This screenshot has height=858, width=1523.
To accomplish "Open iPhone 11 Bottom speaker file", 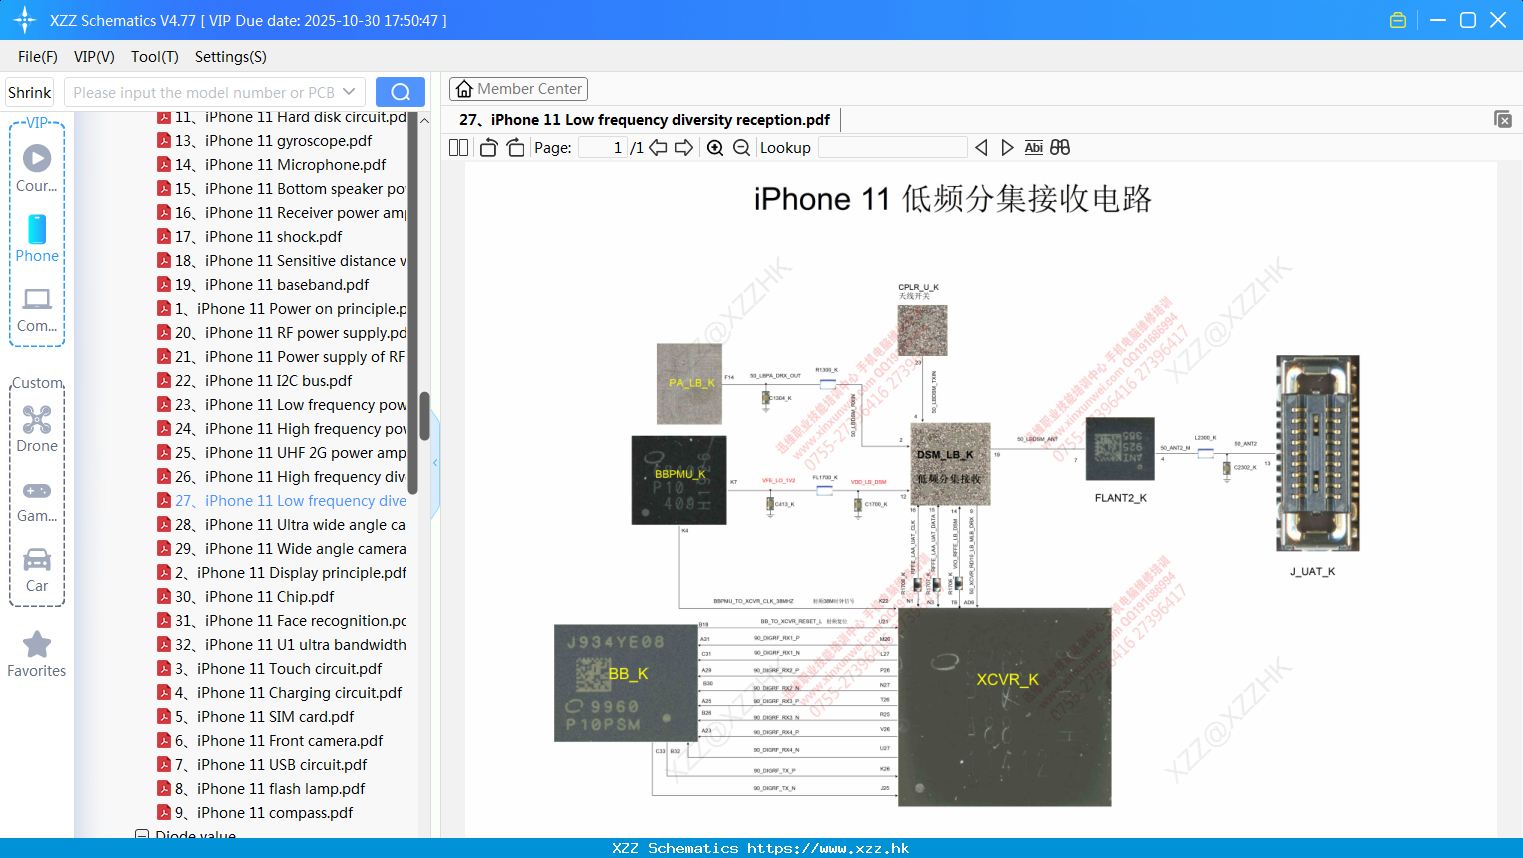I will (282, 189).
